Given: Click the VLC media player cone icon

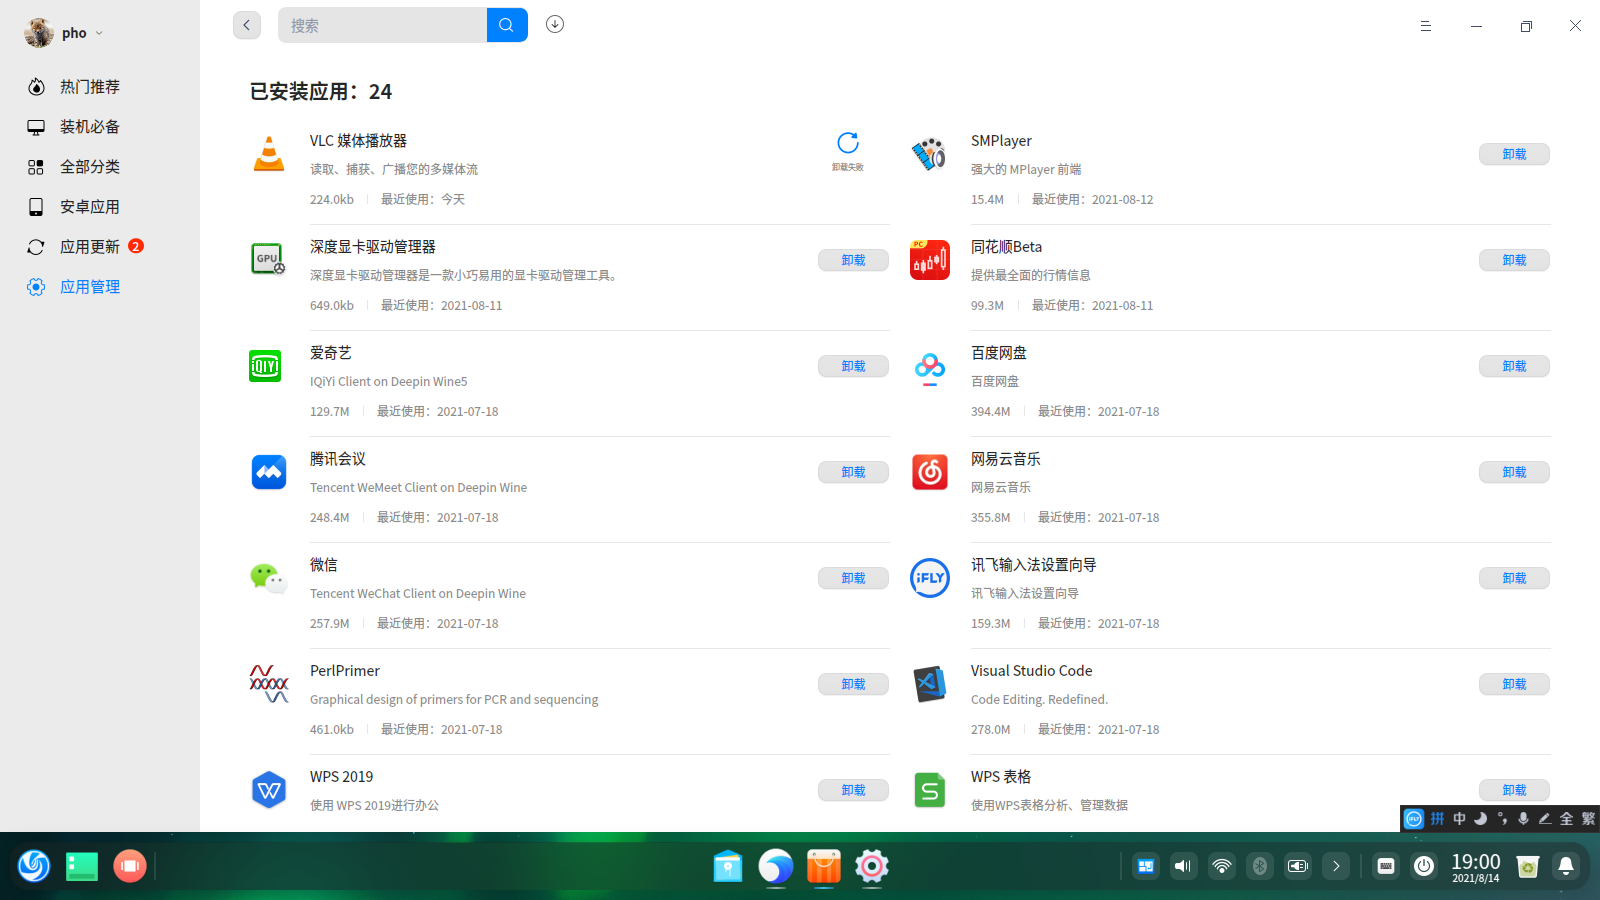Looking at the screenshot, I should point(269,154).
